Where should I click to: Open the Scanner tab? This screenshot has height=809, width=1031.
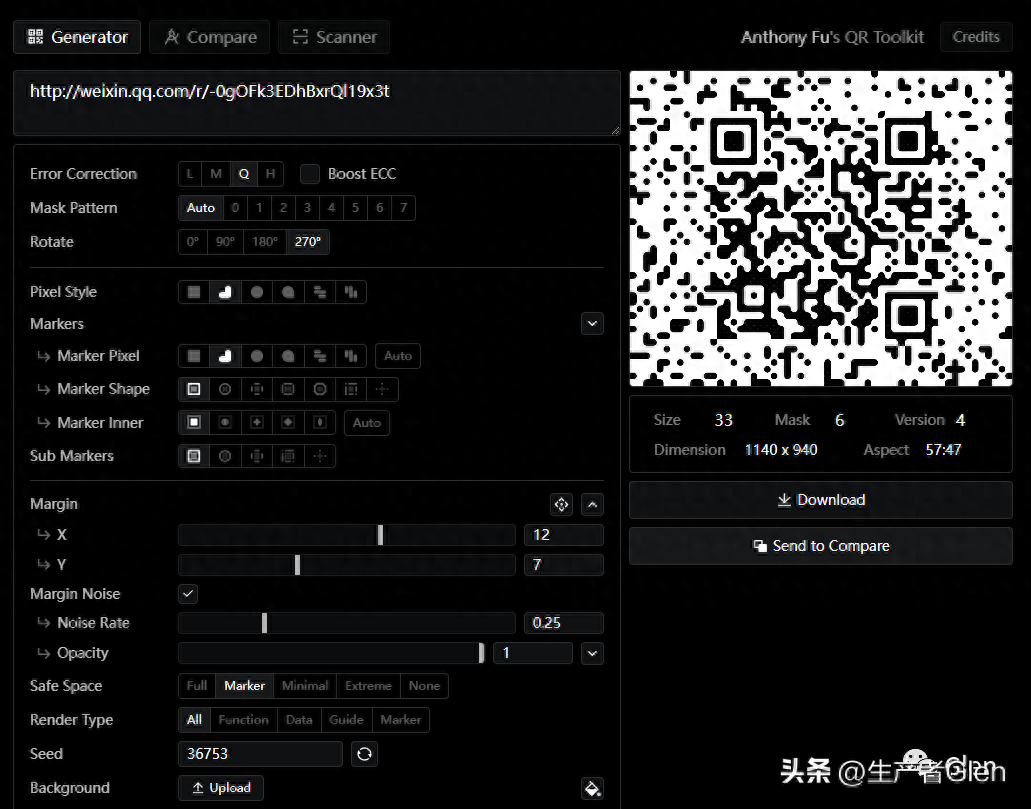coord(334,37)
